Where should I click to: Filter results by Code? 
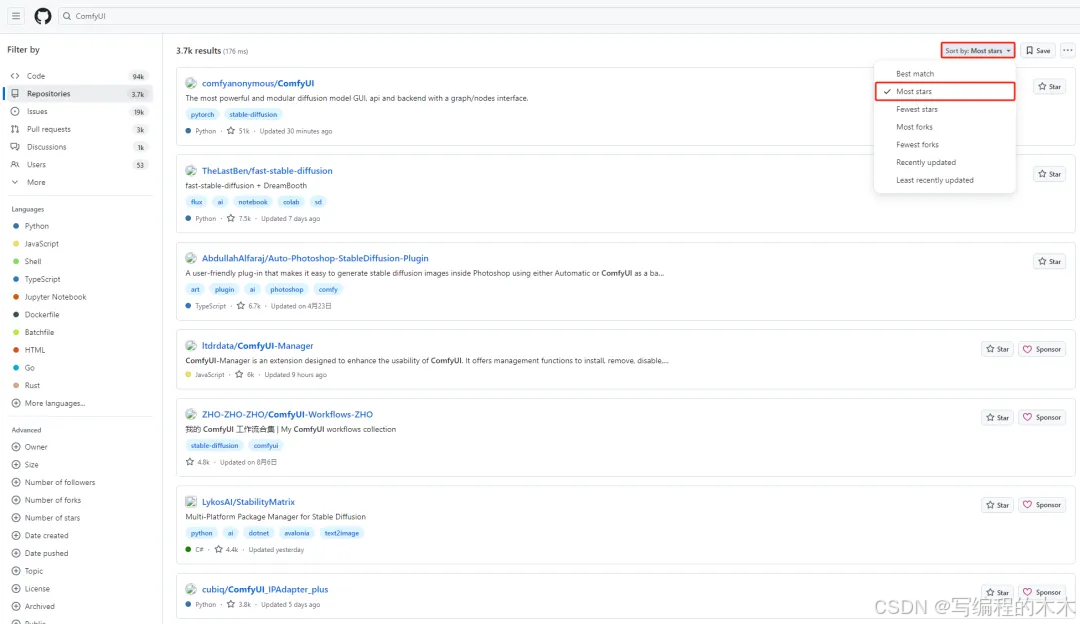[x=78, y=76]
